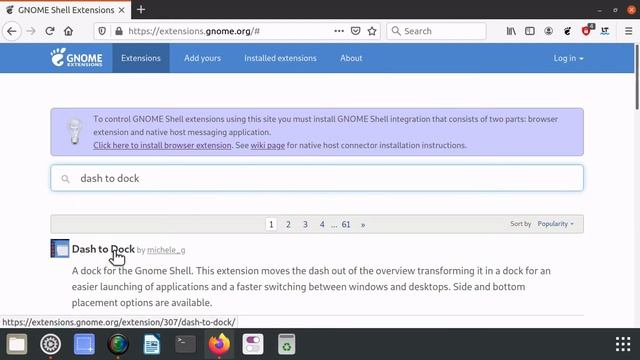Open the Extensions nav tab
The height and width of the screenshot is (360, 640).
pos(141,58)
